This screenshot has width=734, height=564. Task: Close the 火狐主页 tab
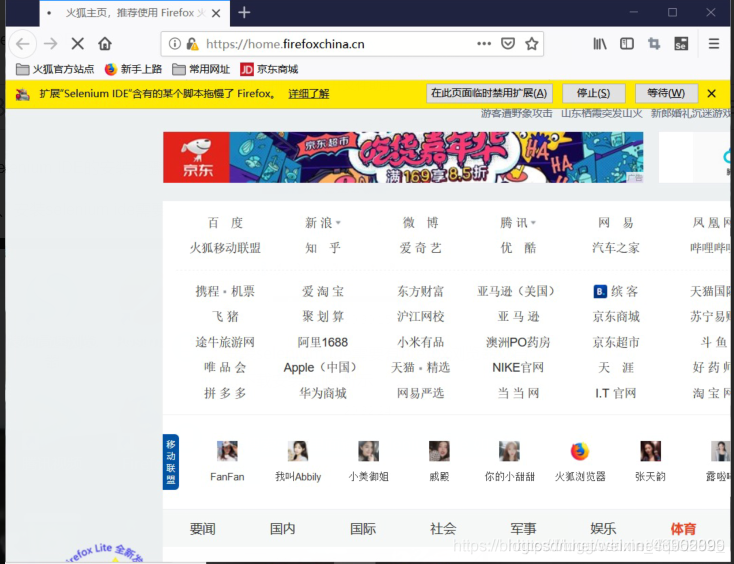[216, 14]
